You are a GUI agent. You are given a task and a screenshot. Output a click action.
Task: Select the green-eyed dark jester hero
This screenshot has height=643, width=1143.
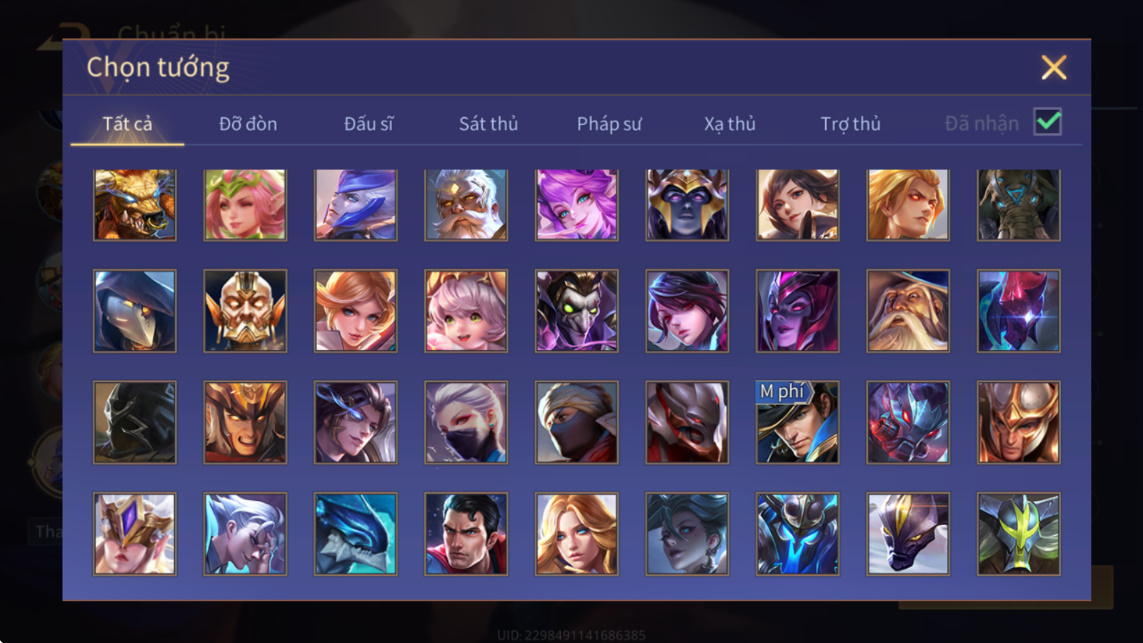(x=576, y=311)
